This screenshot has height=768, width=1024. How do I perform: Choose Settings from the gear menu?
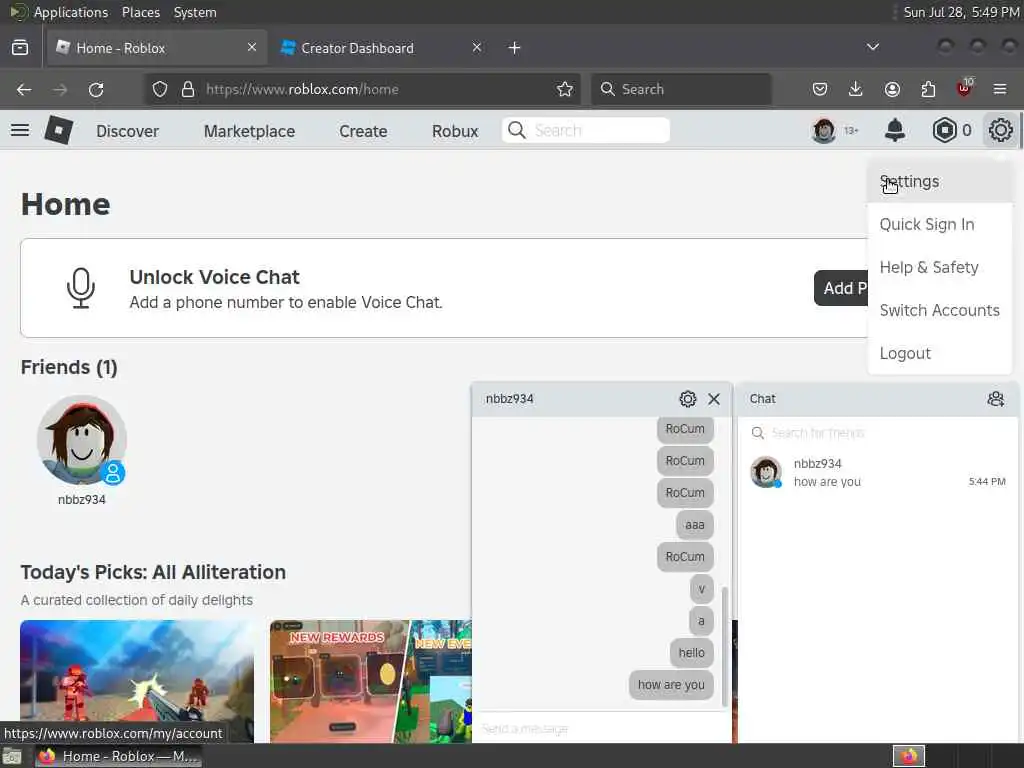(940, 182)
